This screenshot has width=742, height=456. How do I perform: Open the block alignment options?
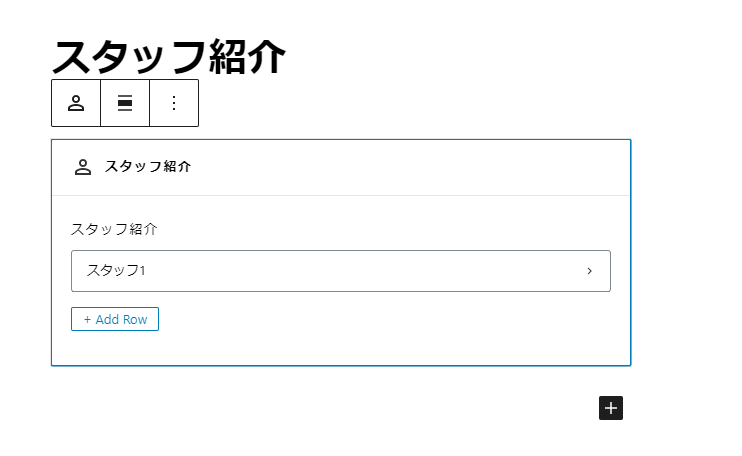(125, 103)
